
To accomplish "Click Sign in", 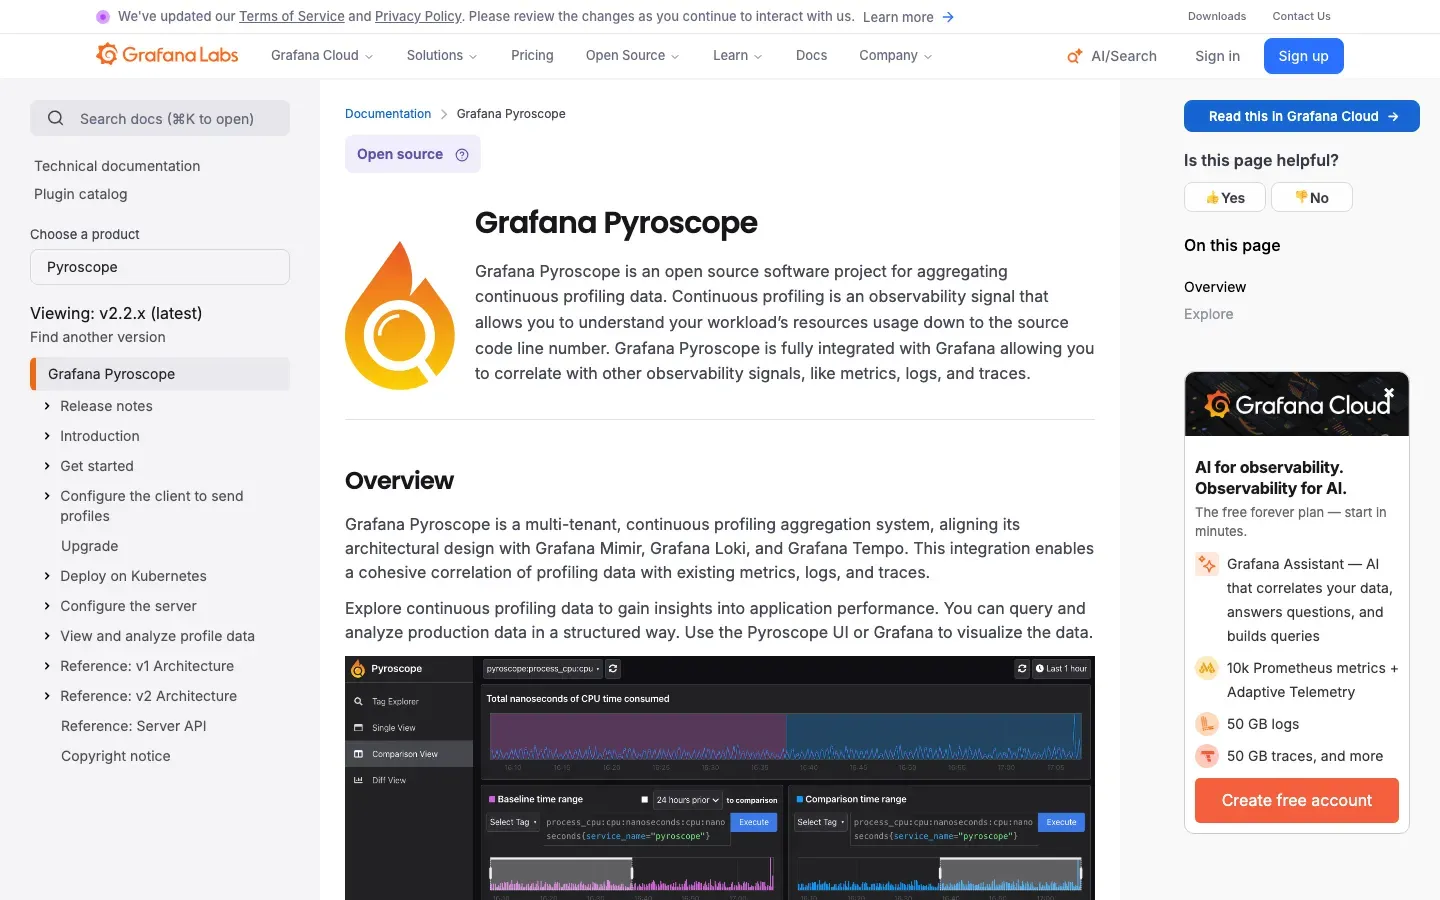I will click(x=1217, y=56).
